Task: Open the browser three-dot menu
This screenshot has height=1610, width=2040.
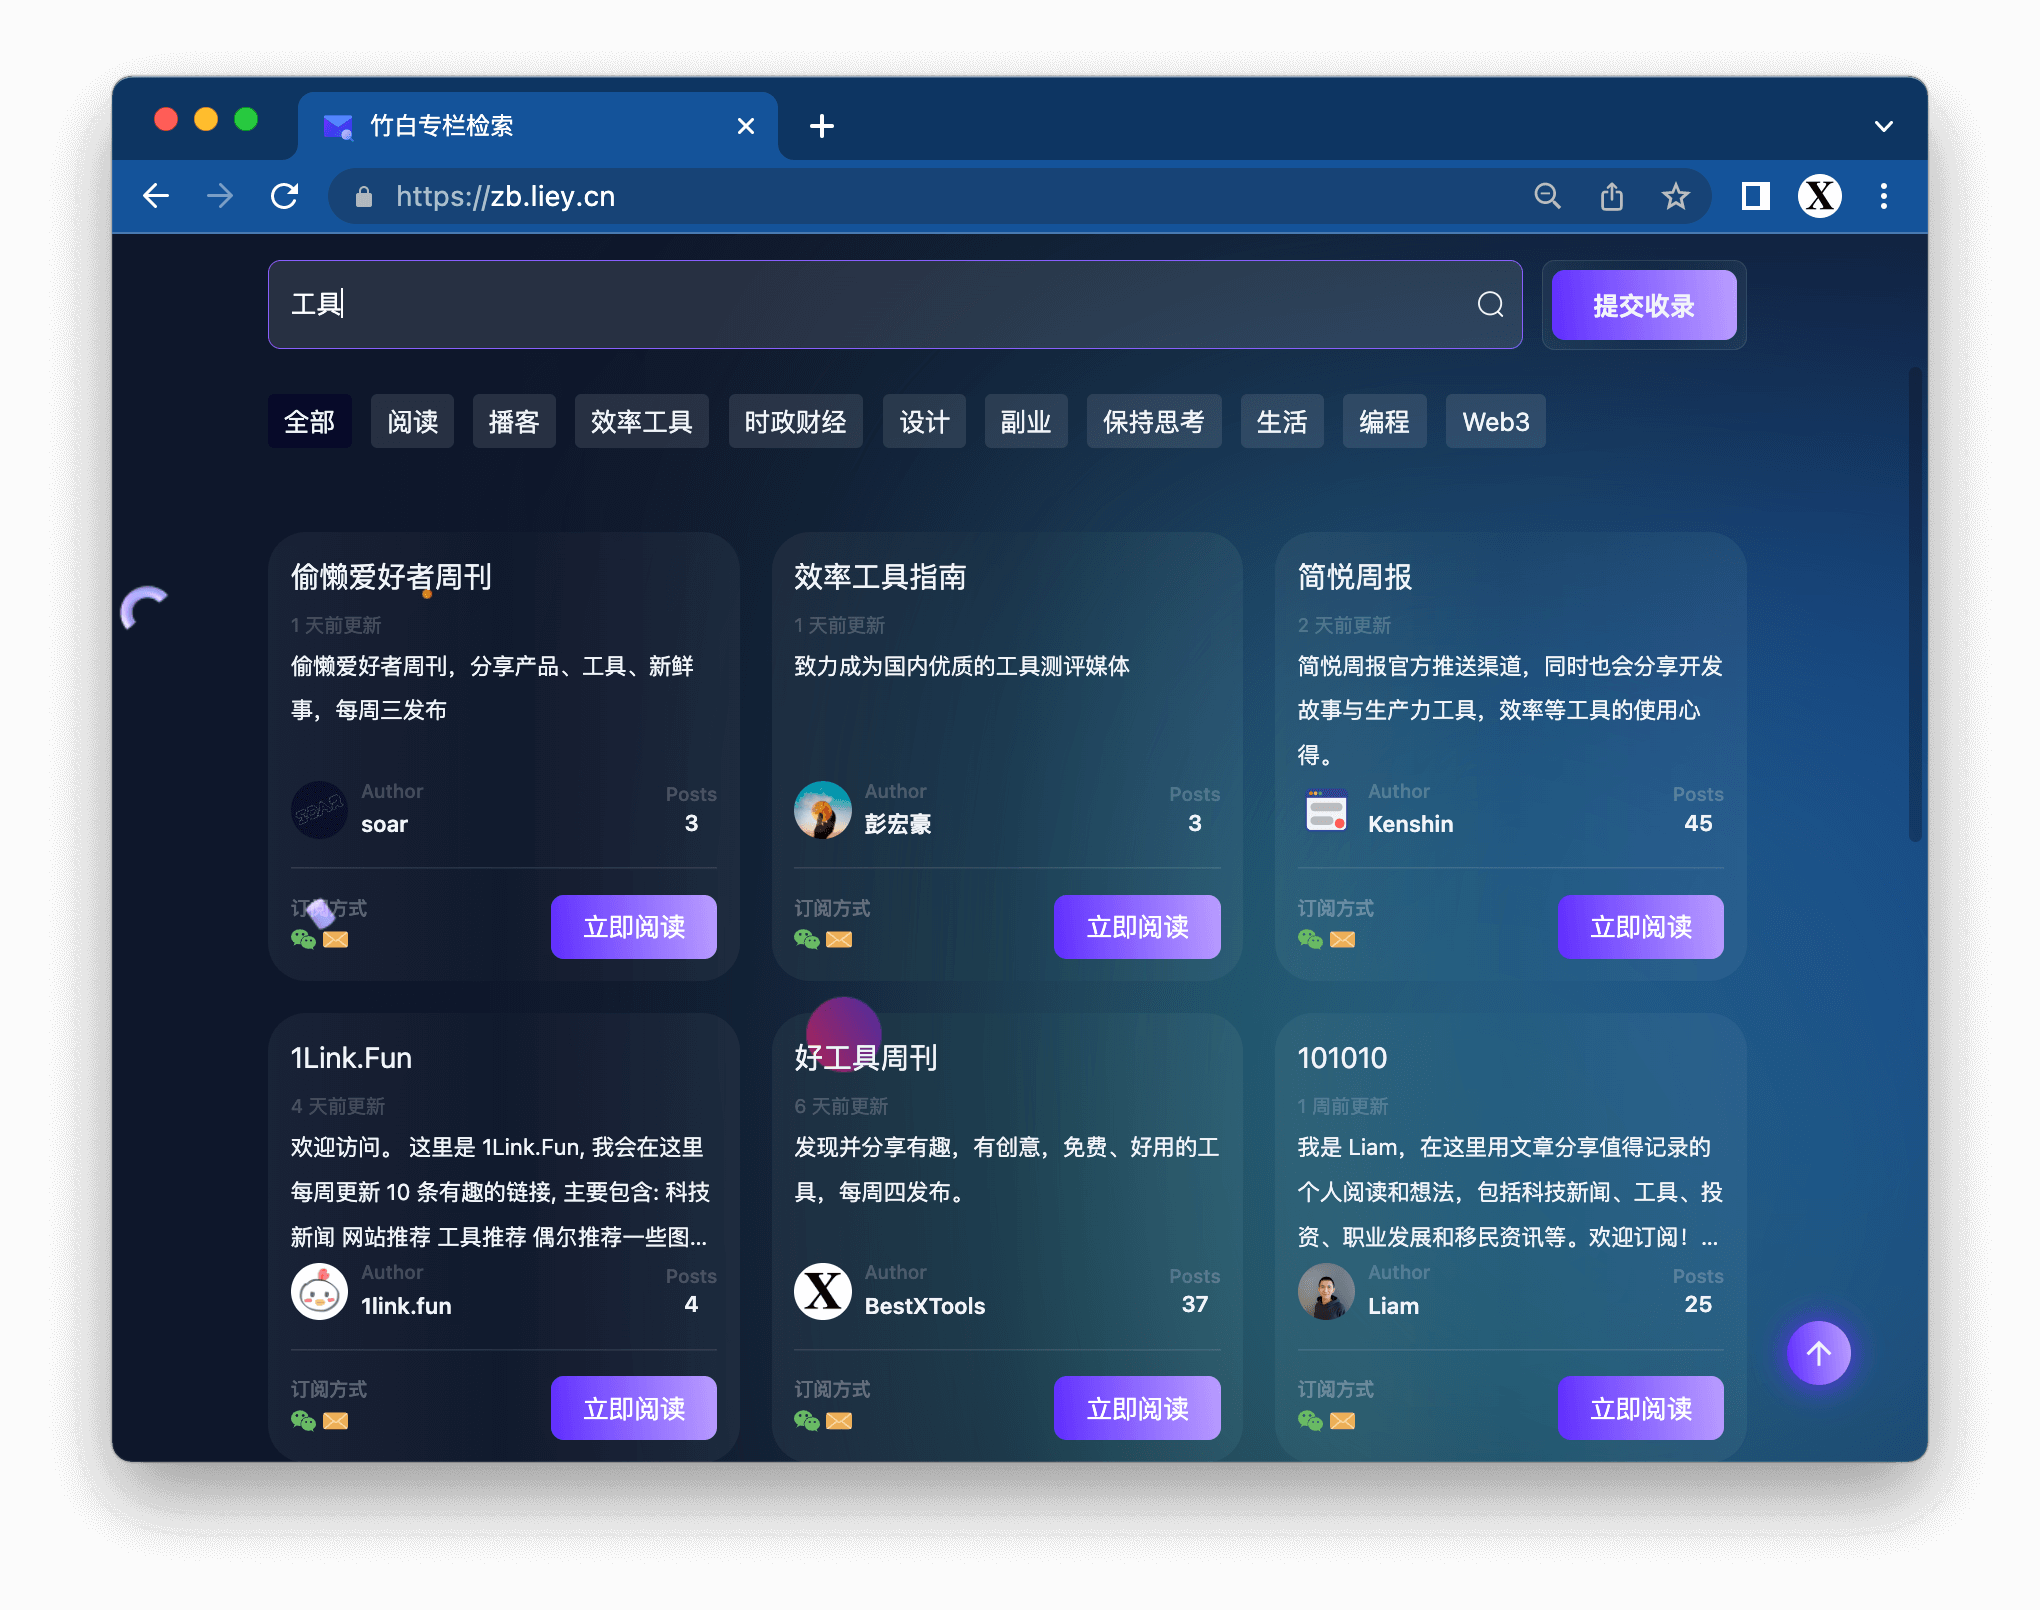Action: 1884,196
